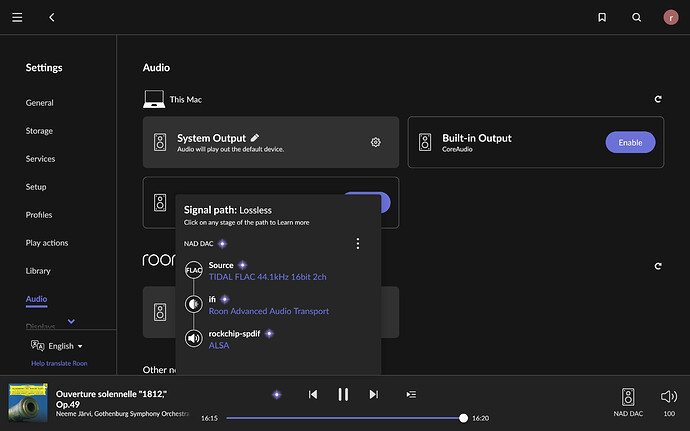
Task: Open the bookmarks icon
Action: [602, 17]
